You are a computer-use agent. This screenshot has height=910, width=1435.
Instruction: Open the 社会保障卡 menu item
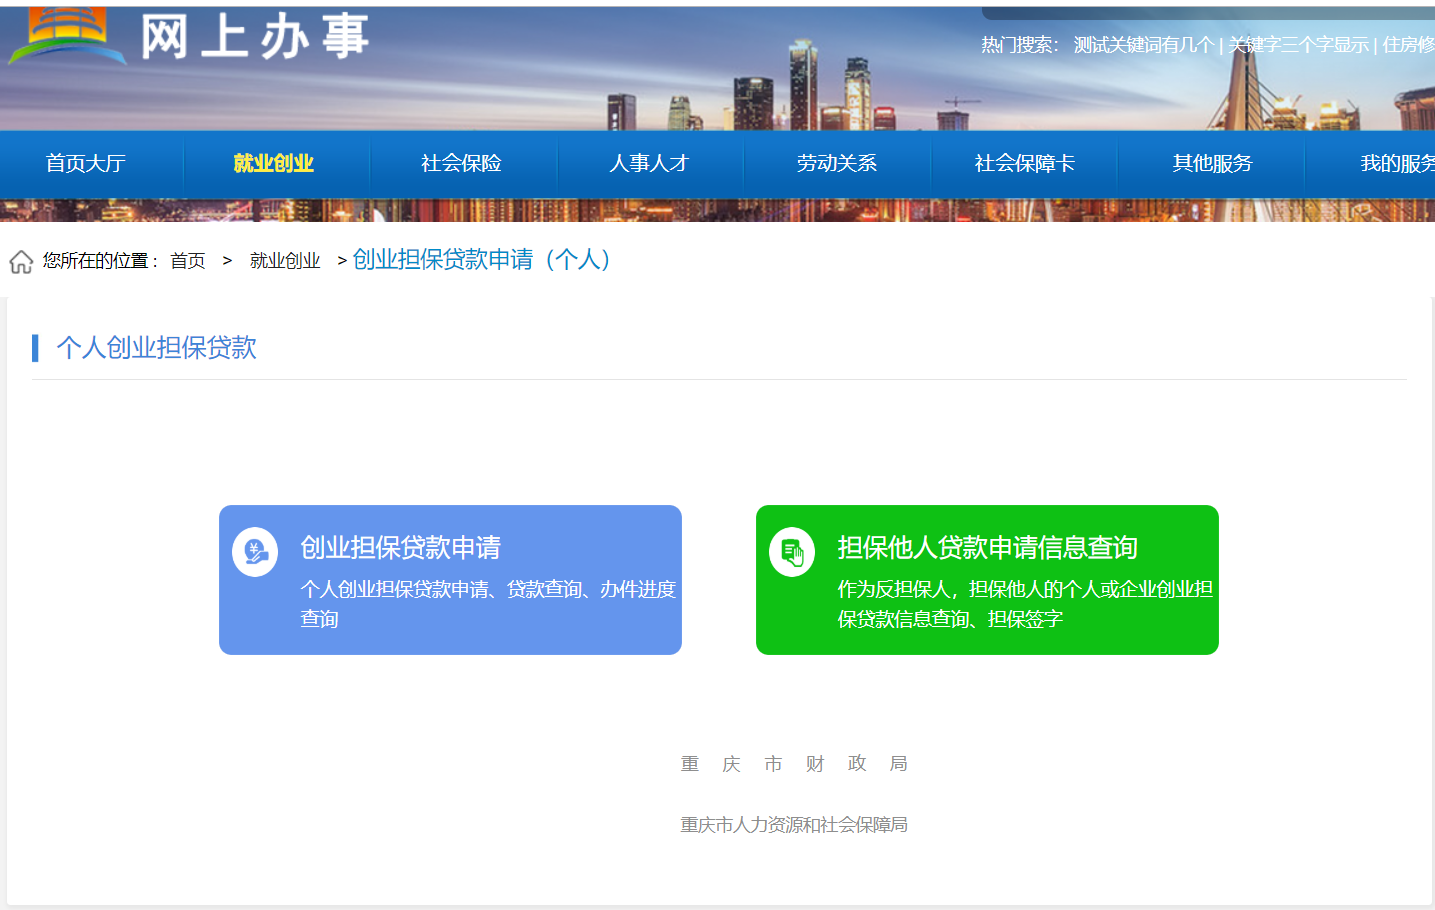tap(1024, 163)
